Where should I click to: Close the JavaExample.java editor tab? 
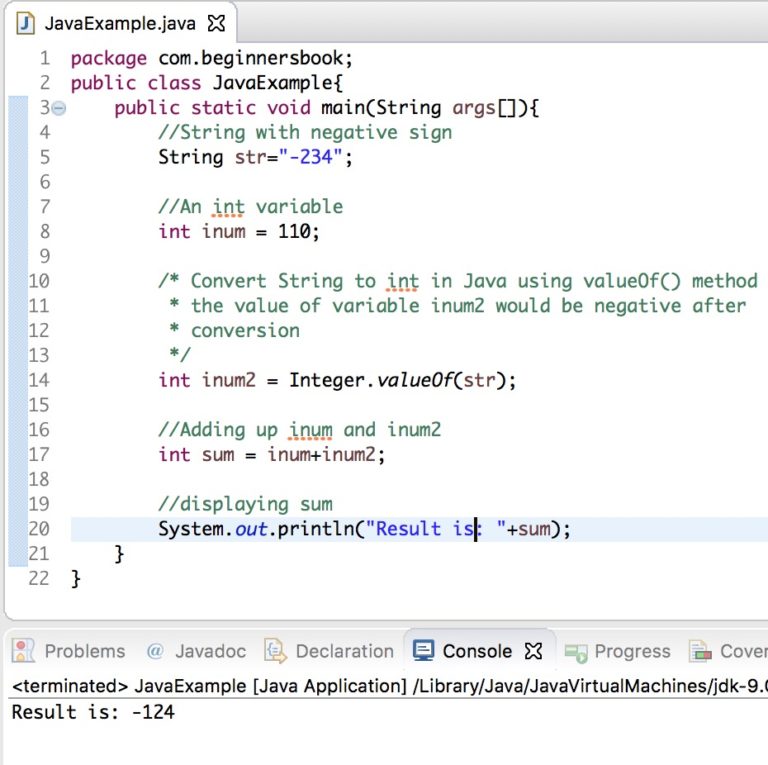coord(216,22)
